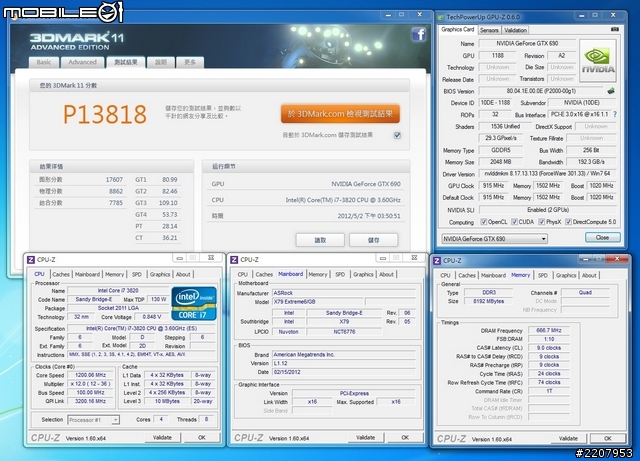640x461 pixels.
Task: Click the Facebook icon in 3DMark 11
Action: (418, 34)
